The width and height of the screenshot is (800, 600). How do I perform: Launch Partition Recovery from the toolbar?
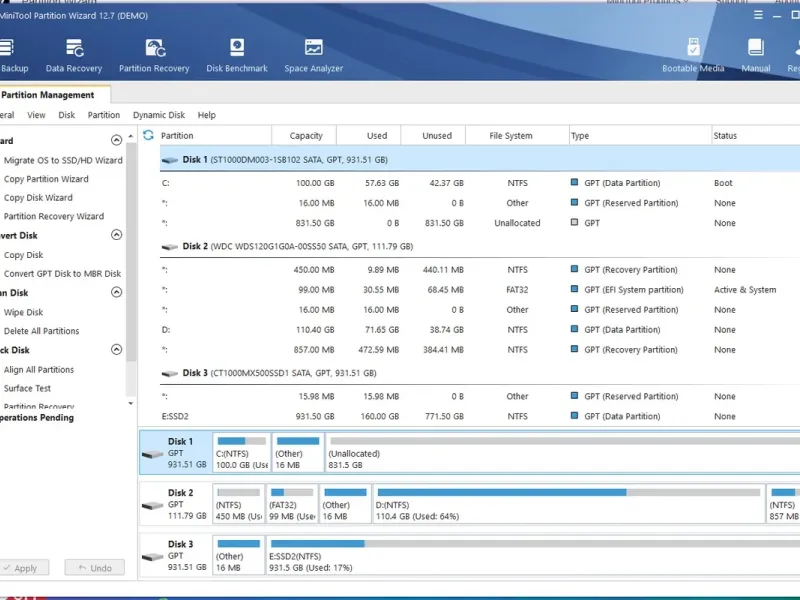point(154,55)
